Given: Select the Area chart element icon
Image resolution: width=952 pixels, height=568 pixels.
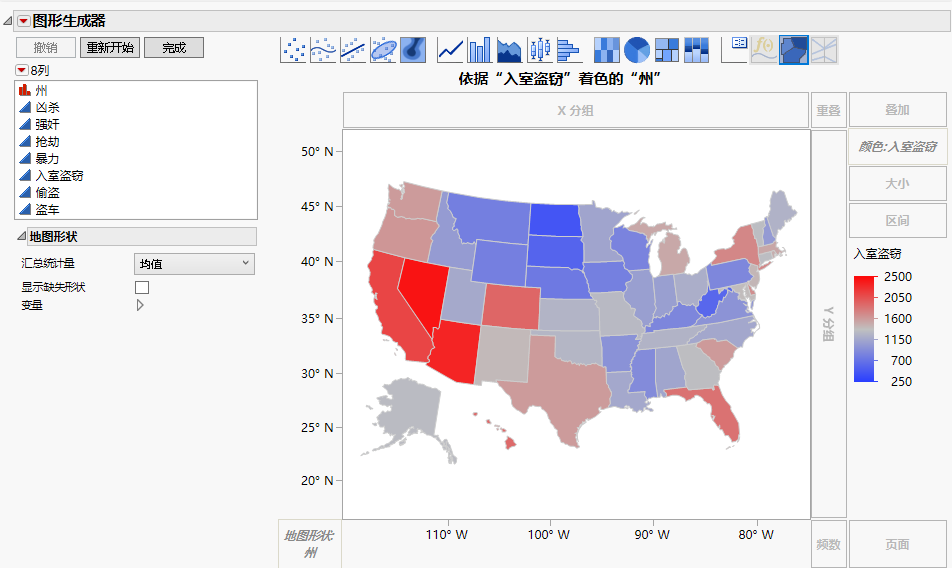Looking at the screenshot, I should click(x=510, y=50).
